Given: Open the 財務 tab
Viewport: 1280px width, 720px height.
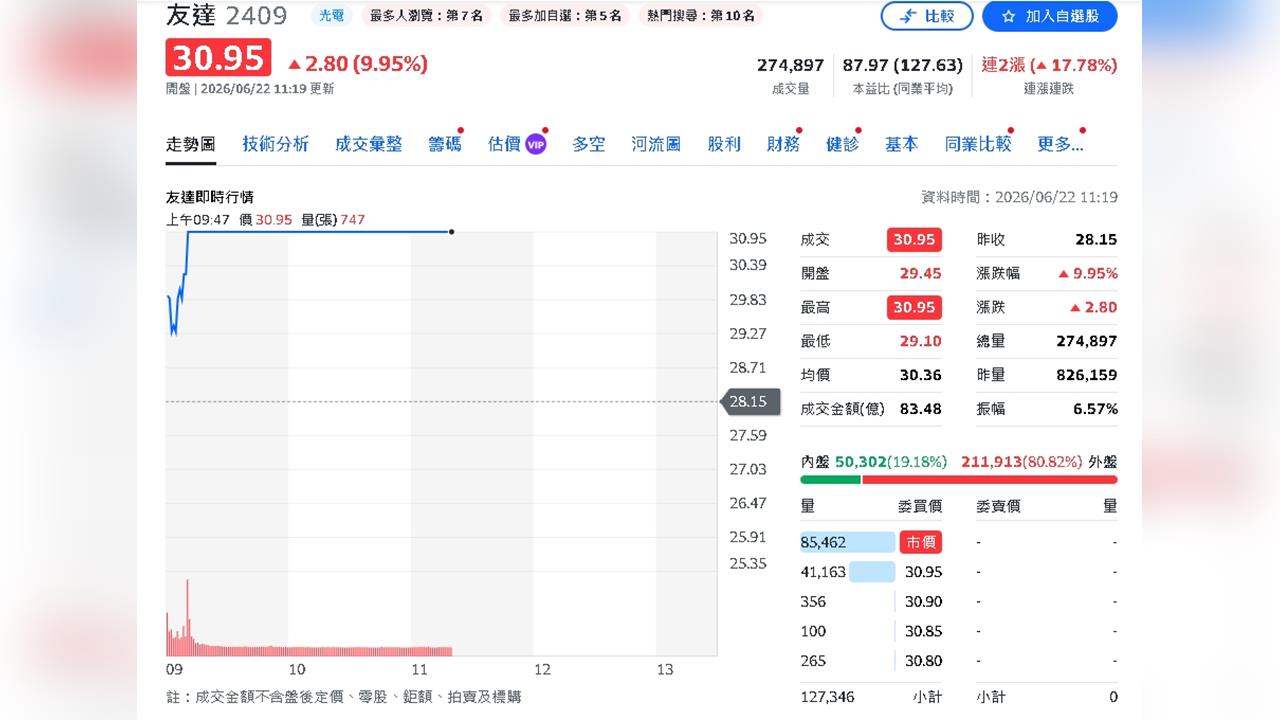Looking at the screenshot, I should (783, 144).
